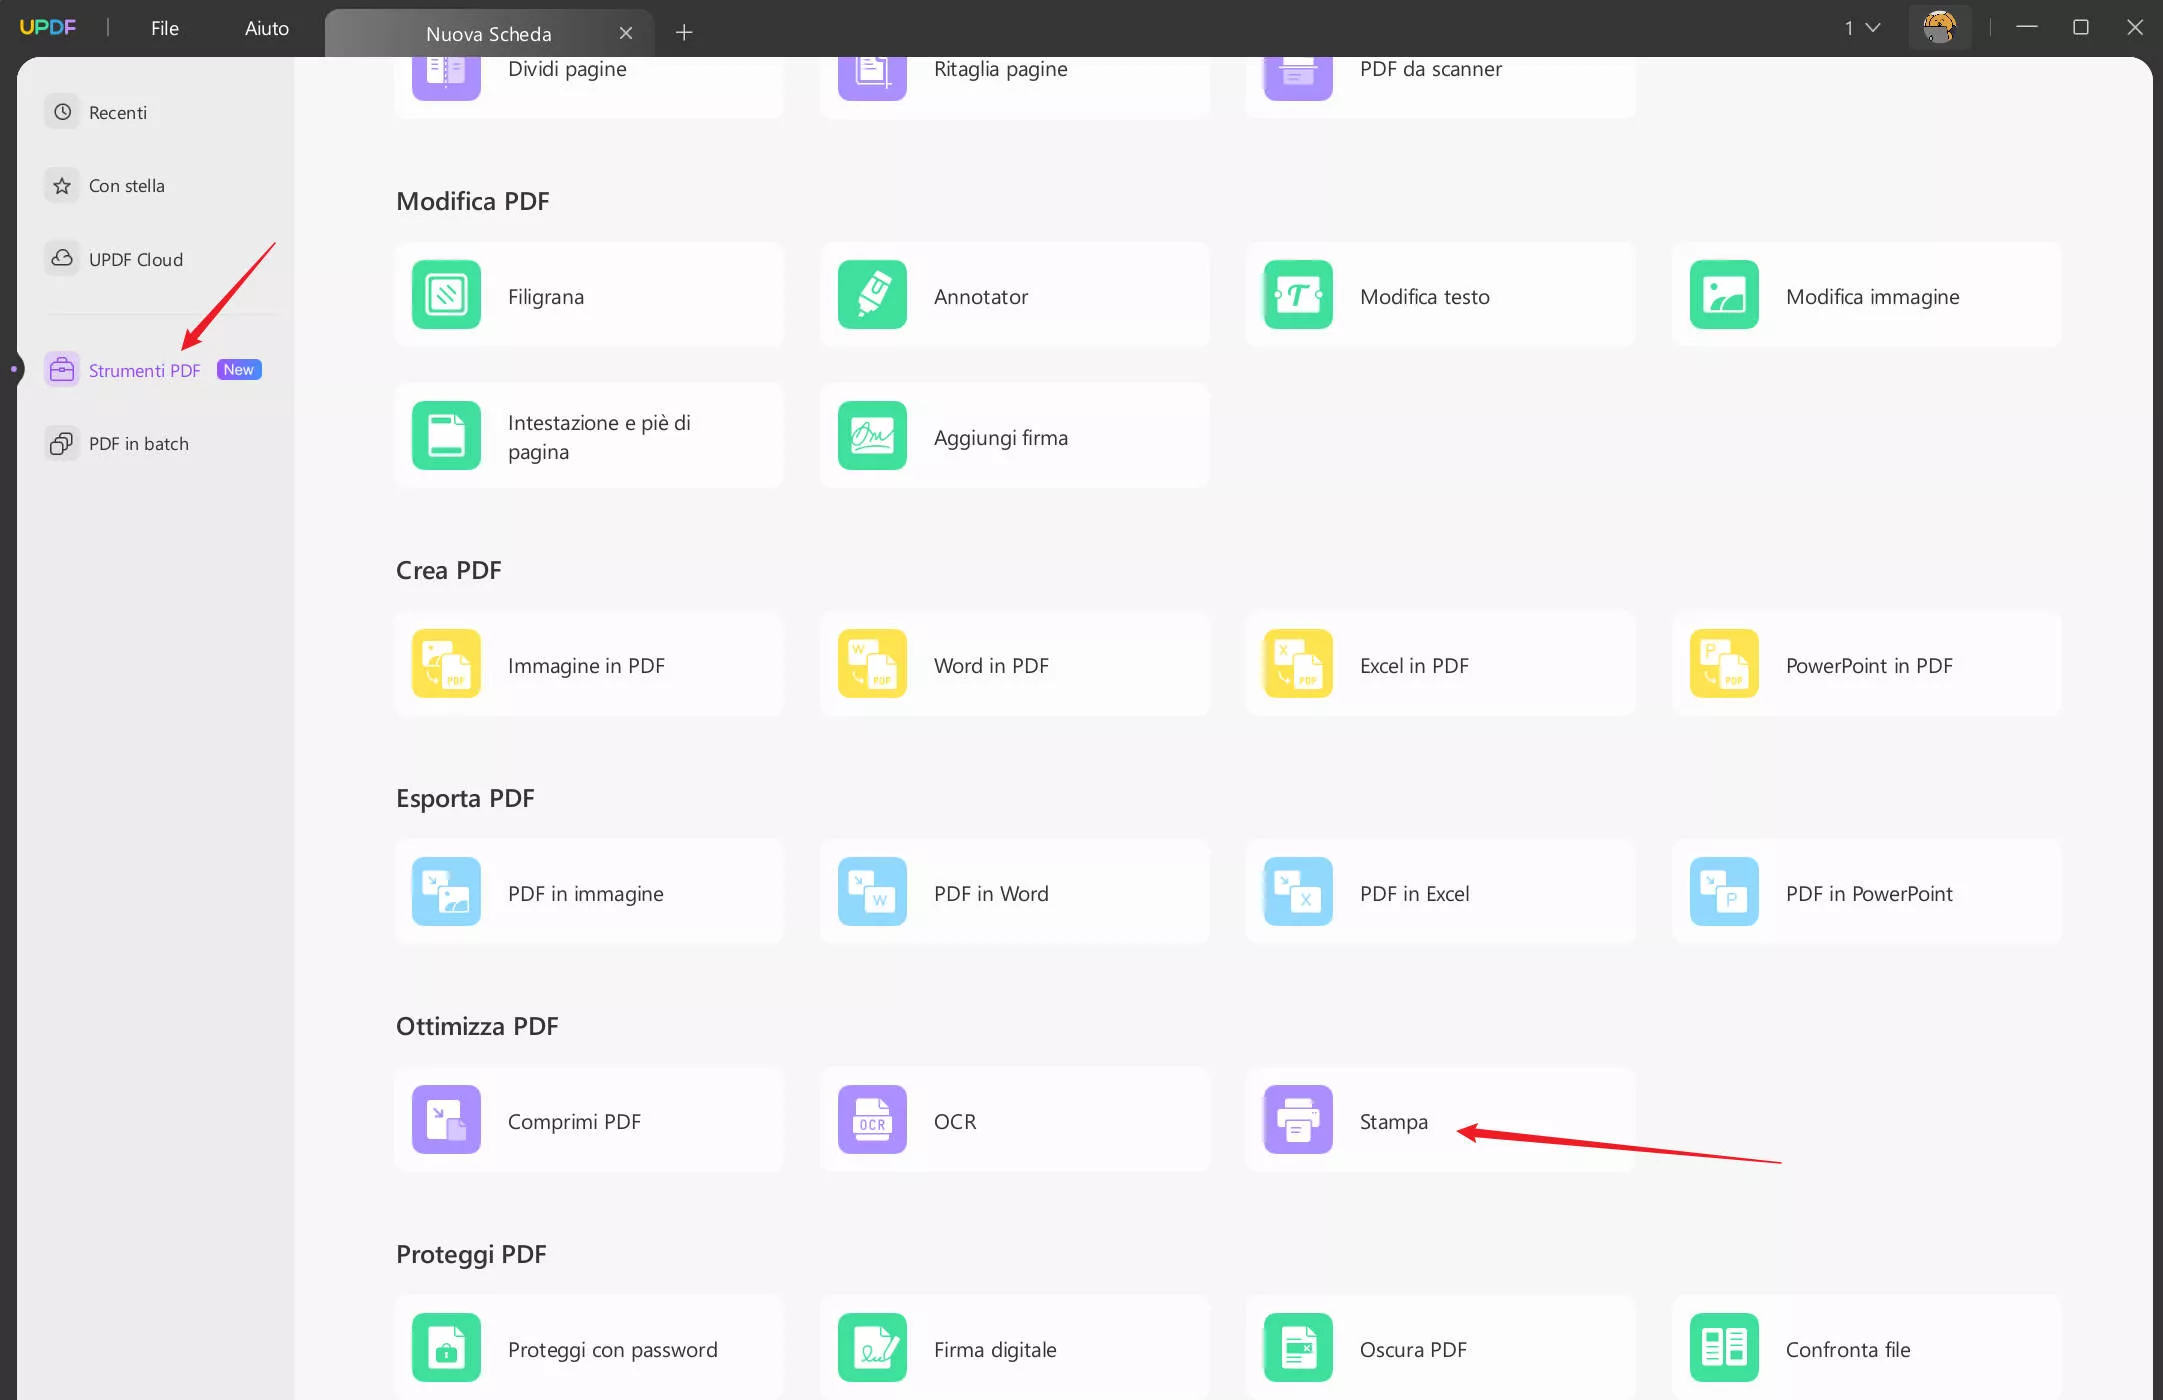This screenshot has height=1400, width=2163.
Task: Select Intestazione e piè di pagina icon
Action: [x=446, y=436]
